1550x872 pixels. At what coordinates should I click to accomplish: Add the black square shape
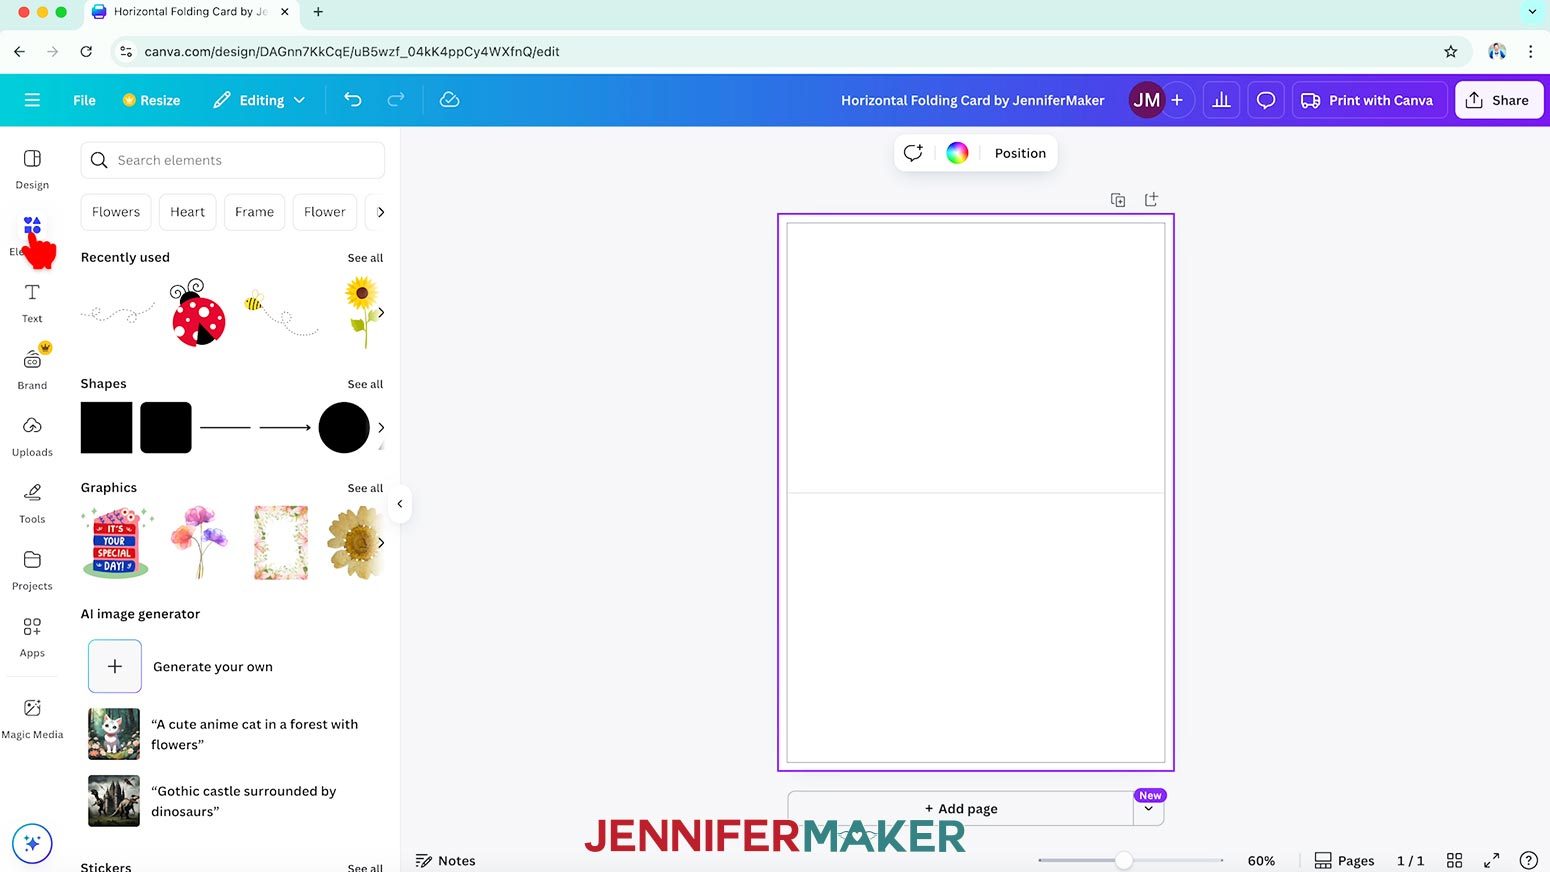click(106, 428)
